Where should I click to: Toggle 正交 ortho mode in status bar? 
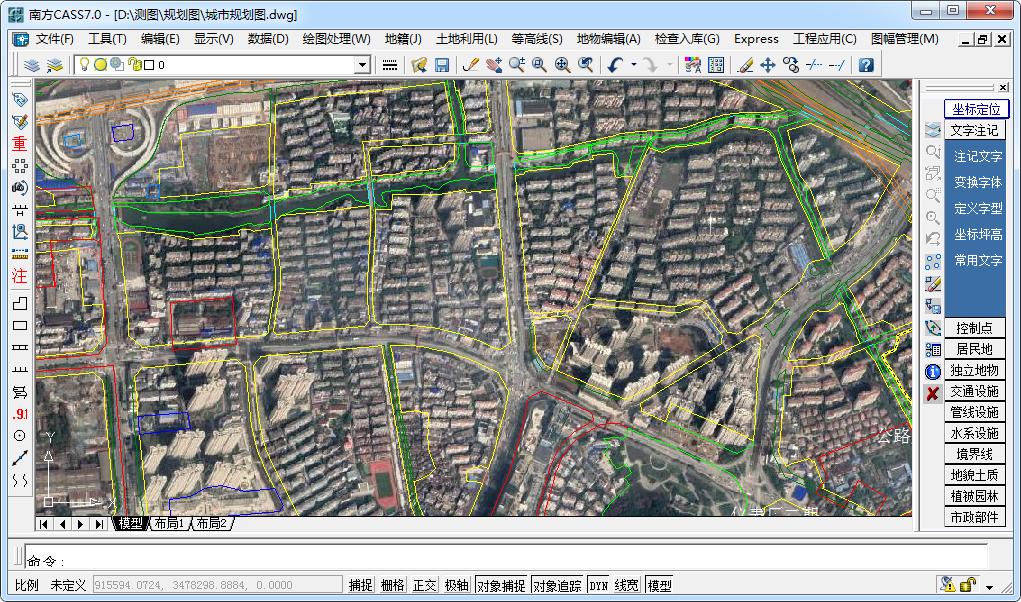coord(425,586)
